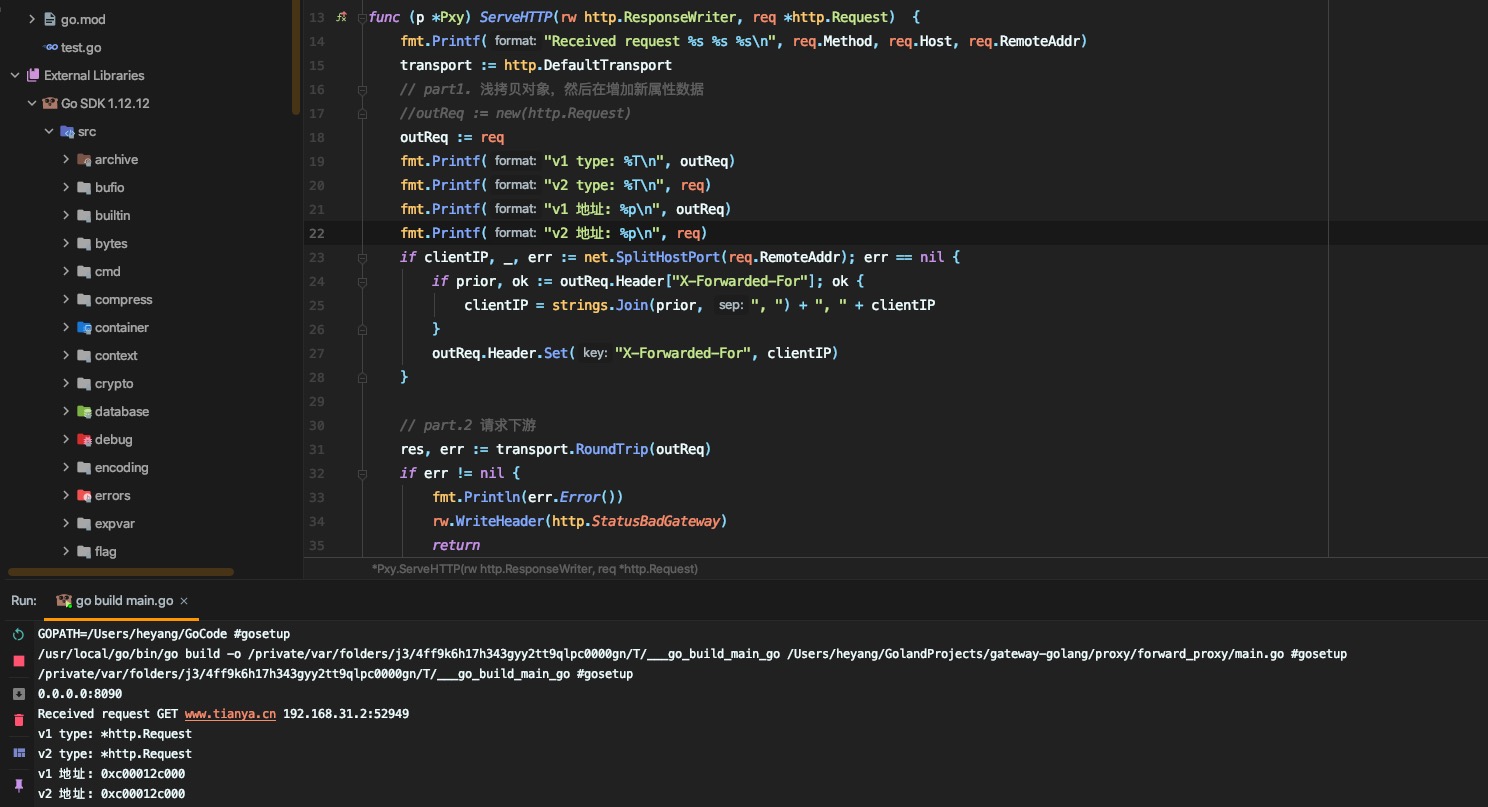Expand the expvar folder arrow
Image resolution: width=1488 pixels, height=807 pixels.
[66, 523]
